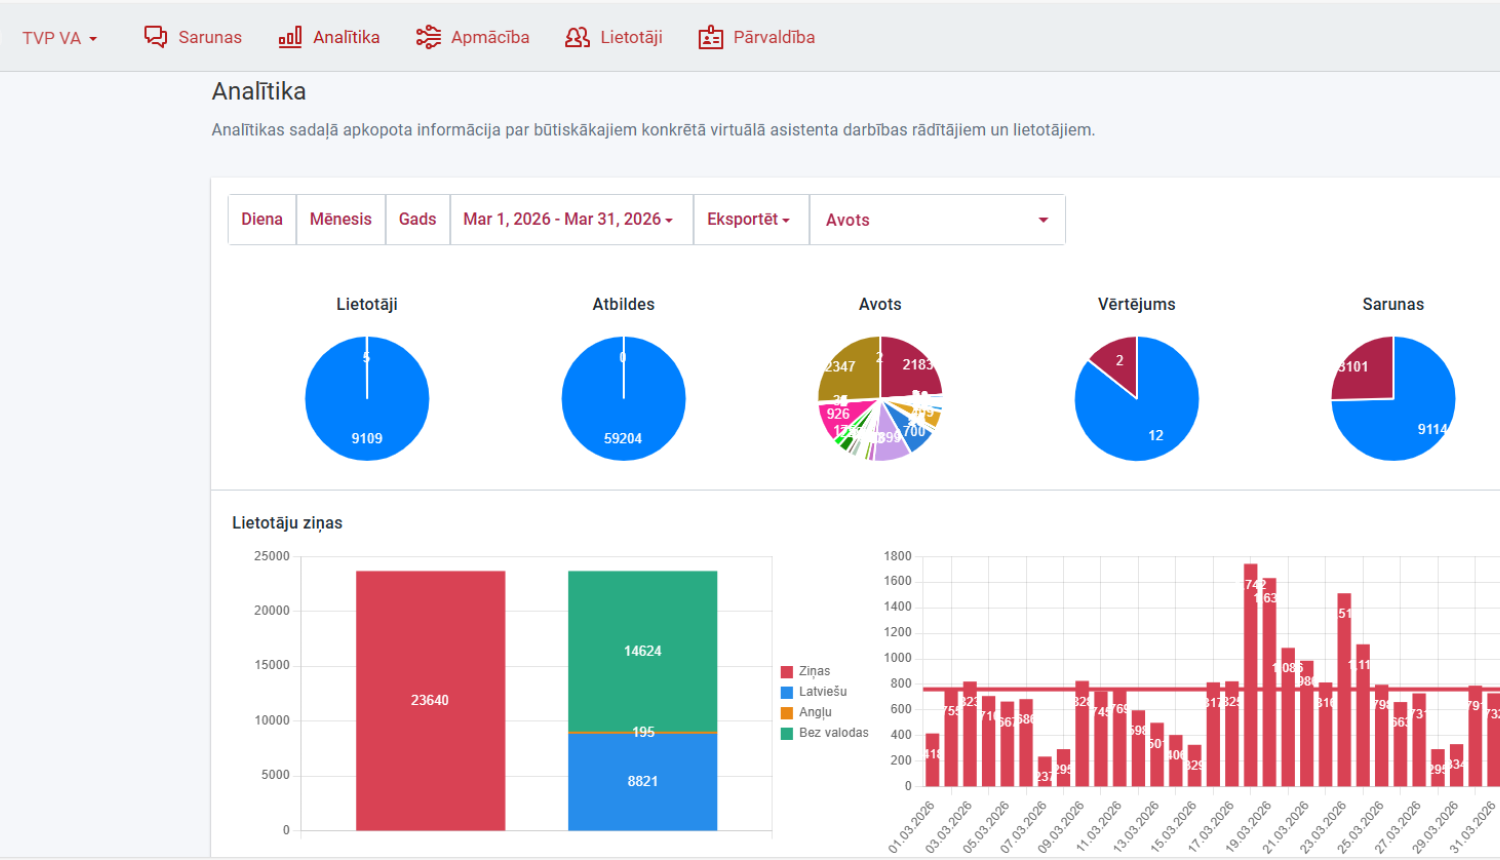
Task: Open the Pārvaldība menu label
Action: pyautogui.click(x=774, y=37)
